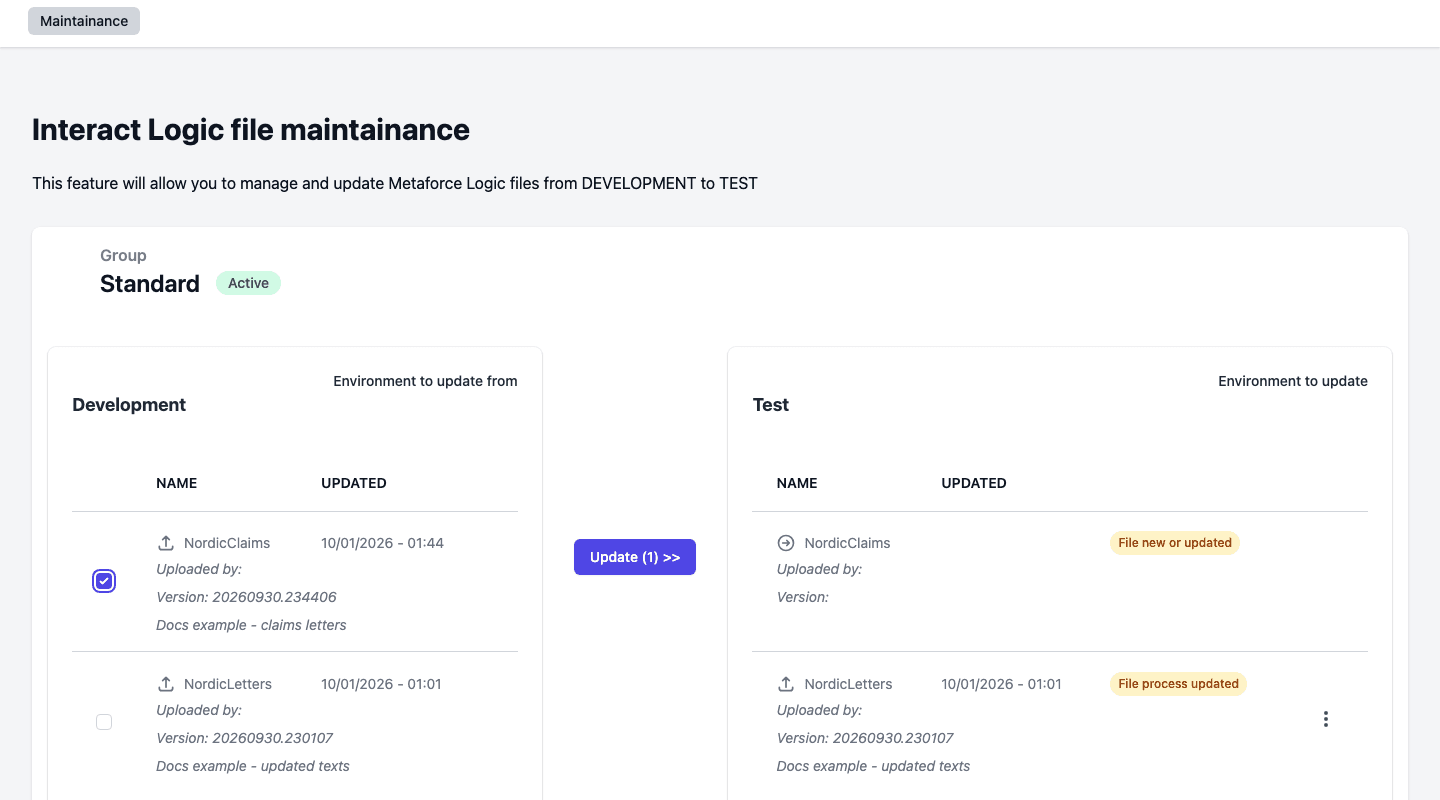1440x800 pixels.
Task: Click the NAME column header in Test
Action: [797, 483]
